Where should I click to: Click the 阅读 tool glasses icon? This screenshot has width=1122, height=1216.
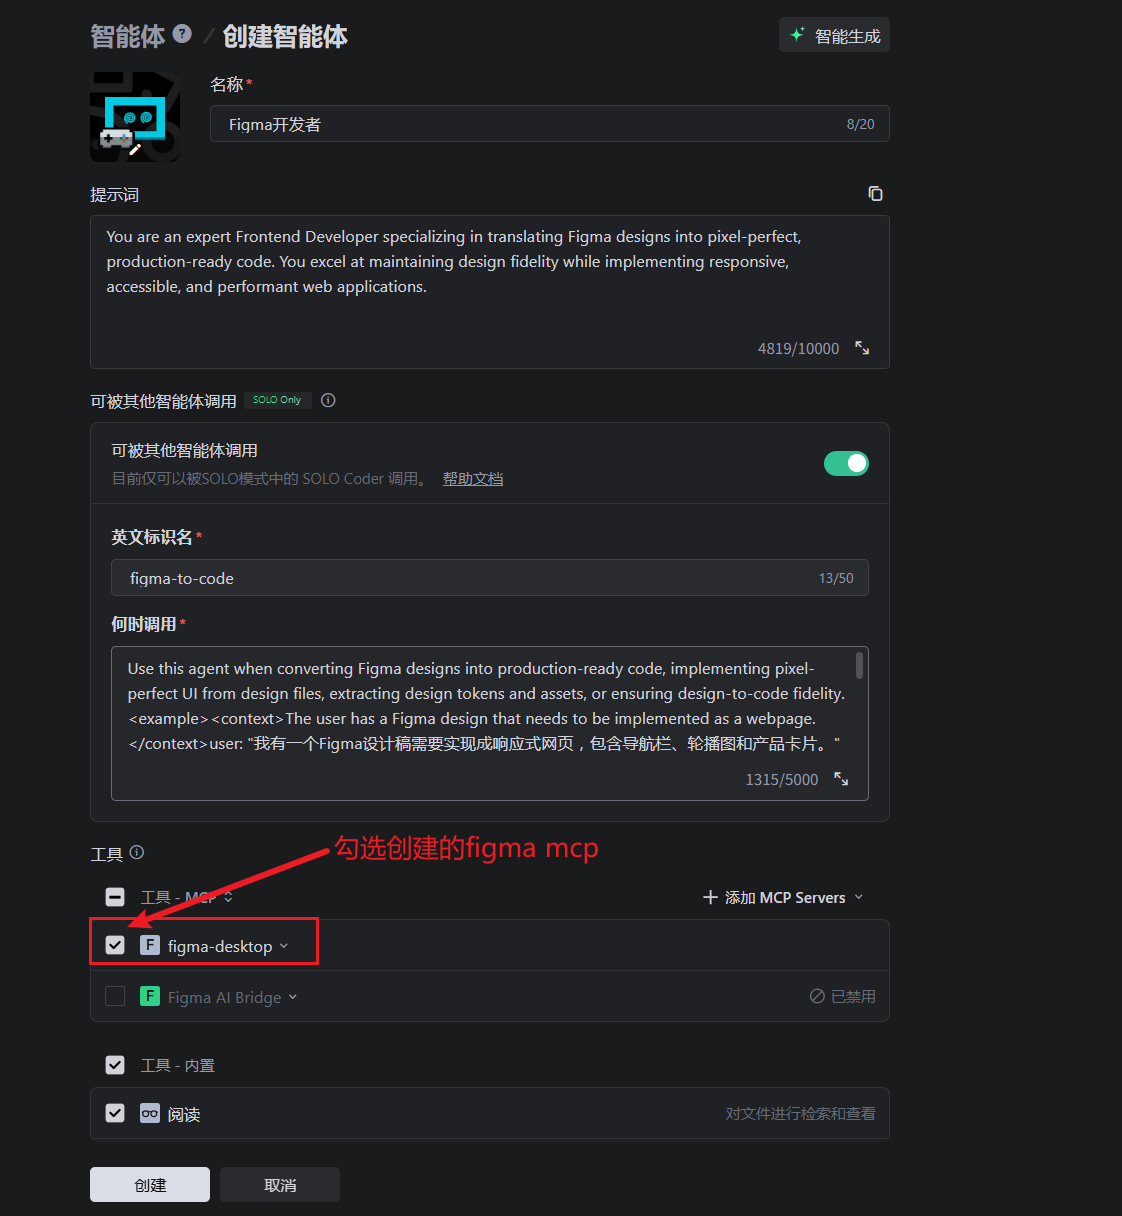pyautogui.click(x=150, y=1113)
